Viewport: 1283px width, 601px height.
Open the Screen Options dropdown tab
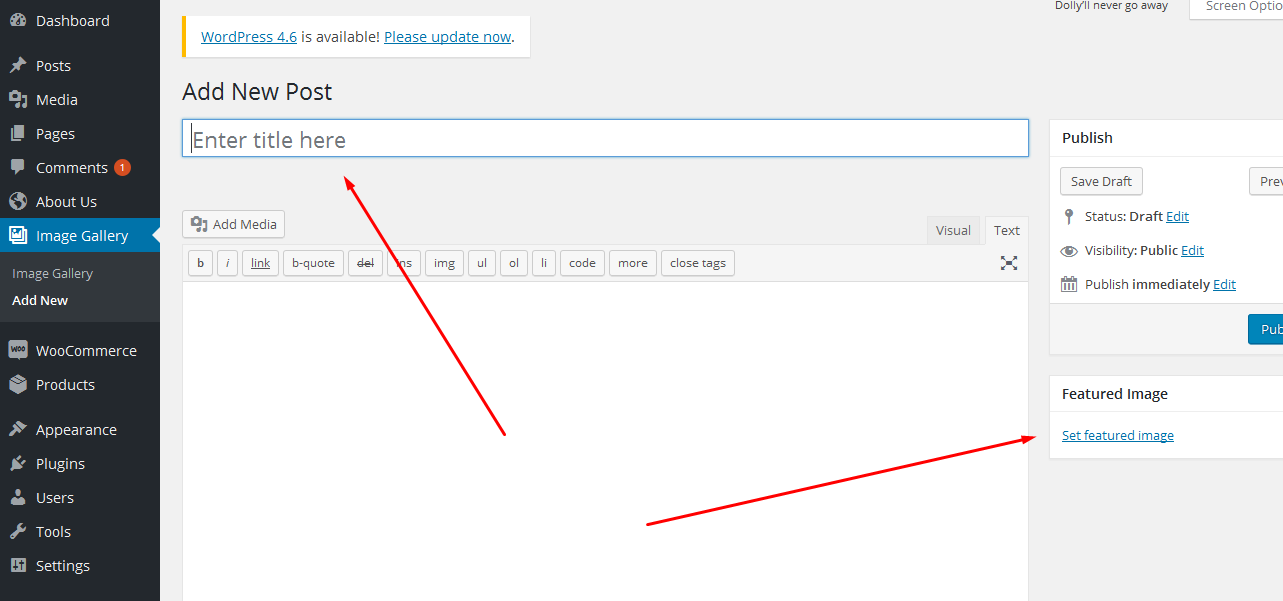pos(1236,8)
